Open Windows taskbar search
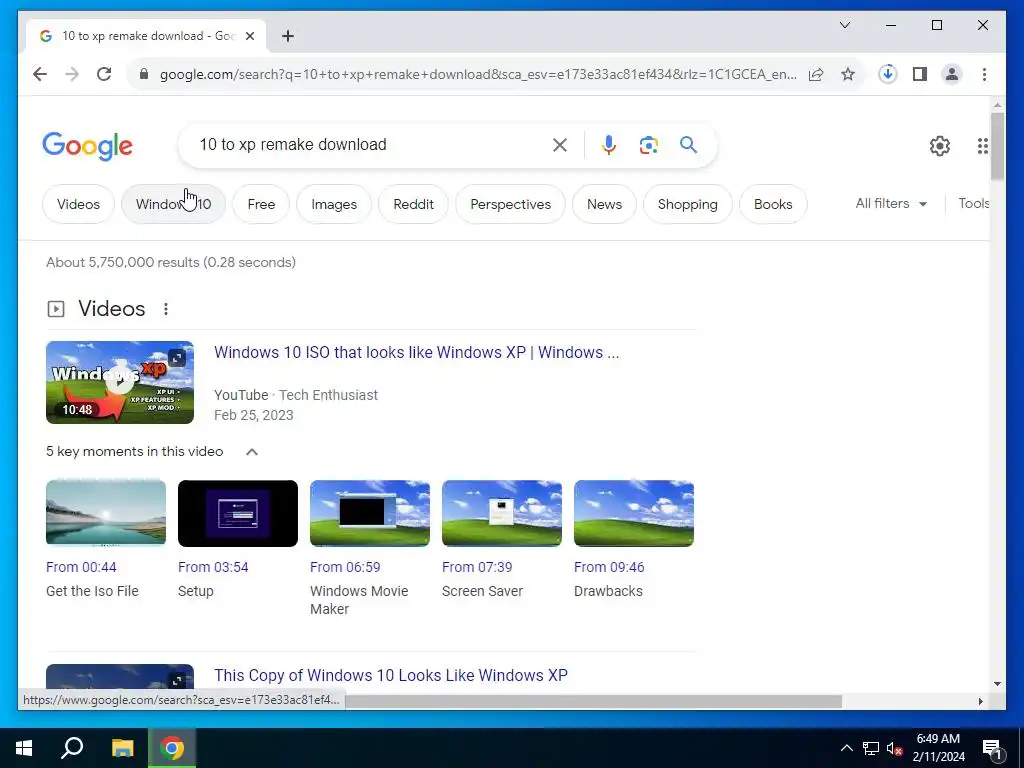 click(72, 748)
